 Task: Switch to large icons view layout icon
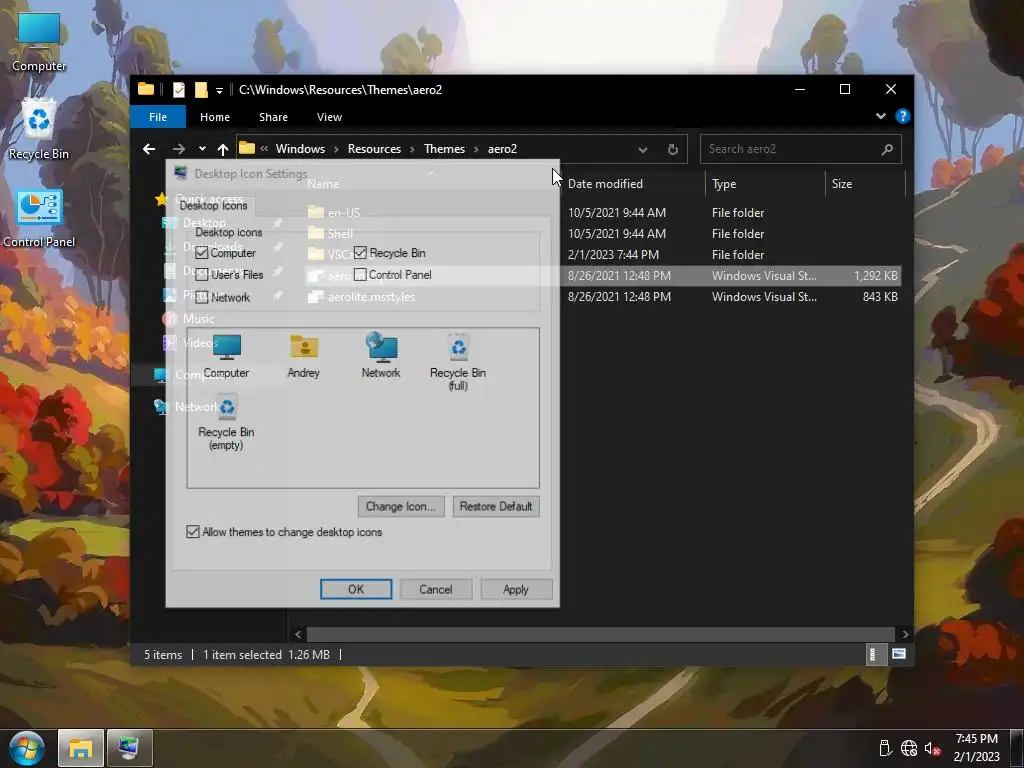pyautogui.click(x=899, y=654)
